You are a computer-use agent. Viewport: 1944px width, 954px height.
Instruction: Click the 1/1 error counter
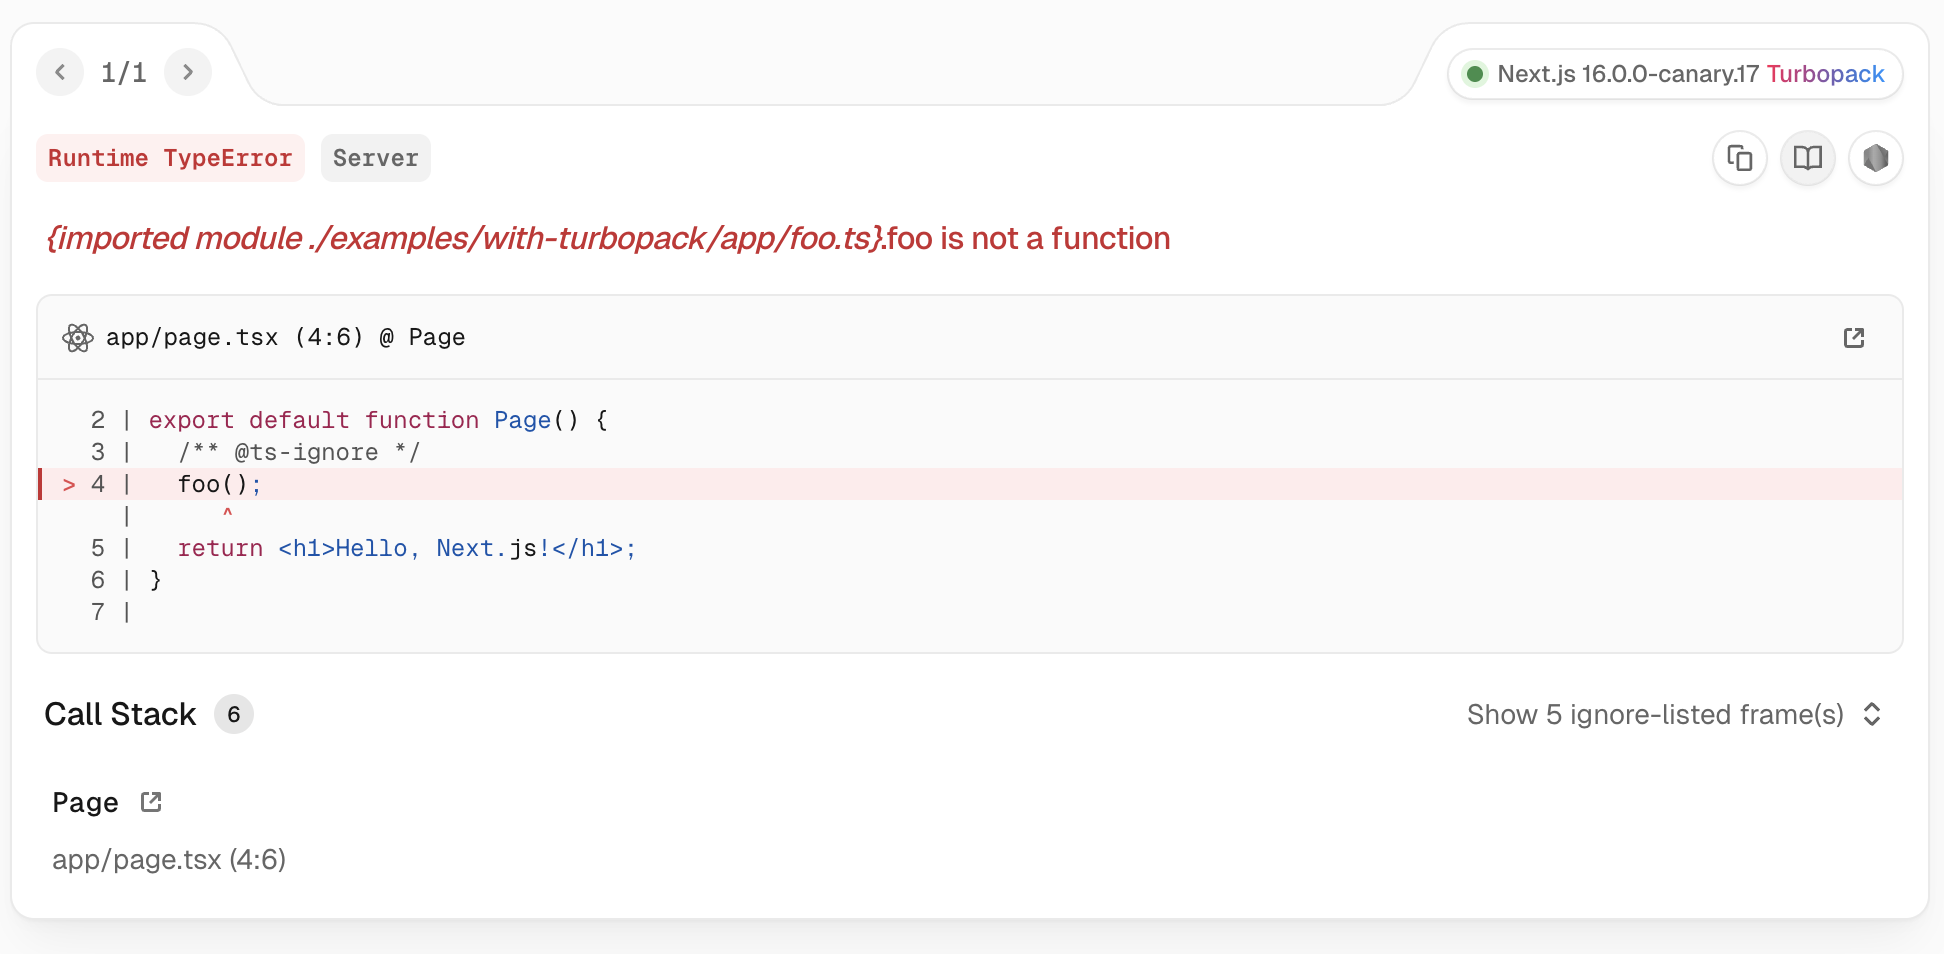(x=124, y=72)
